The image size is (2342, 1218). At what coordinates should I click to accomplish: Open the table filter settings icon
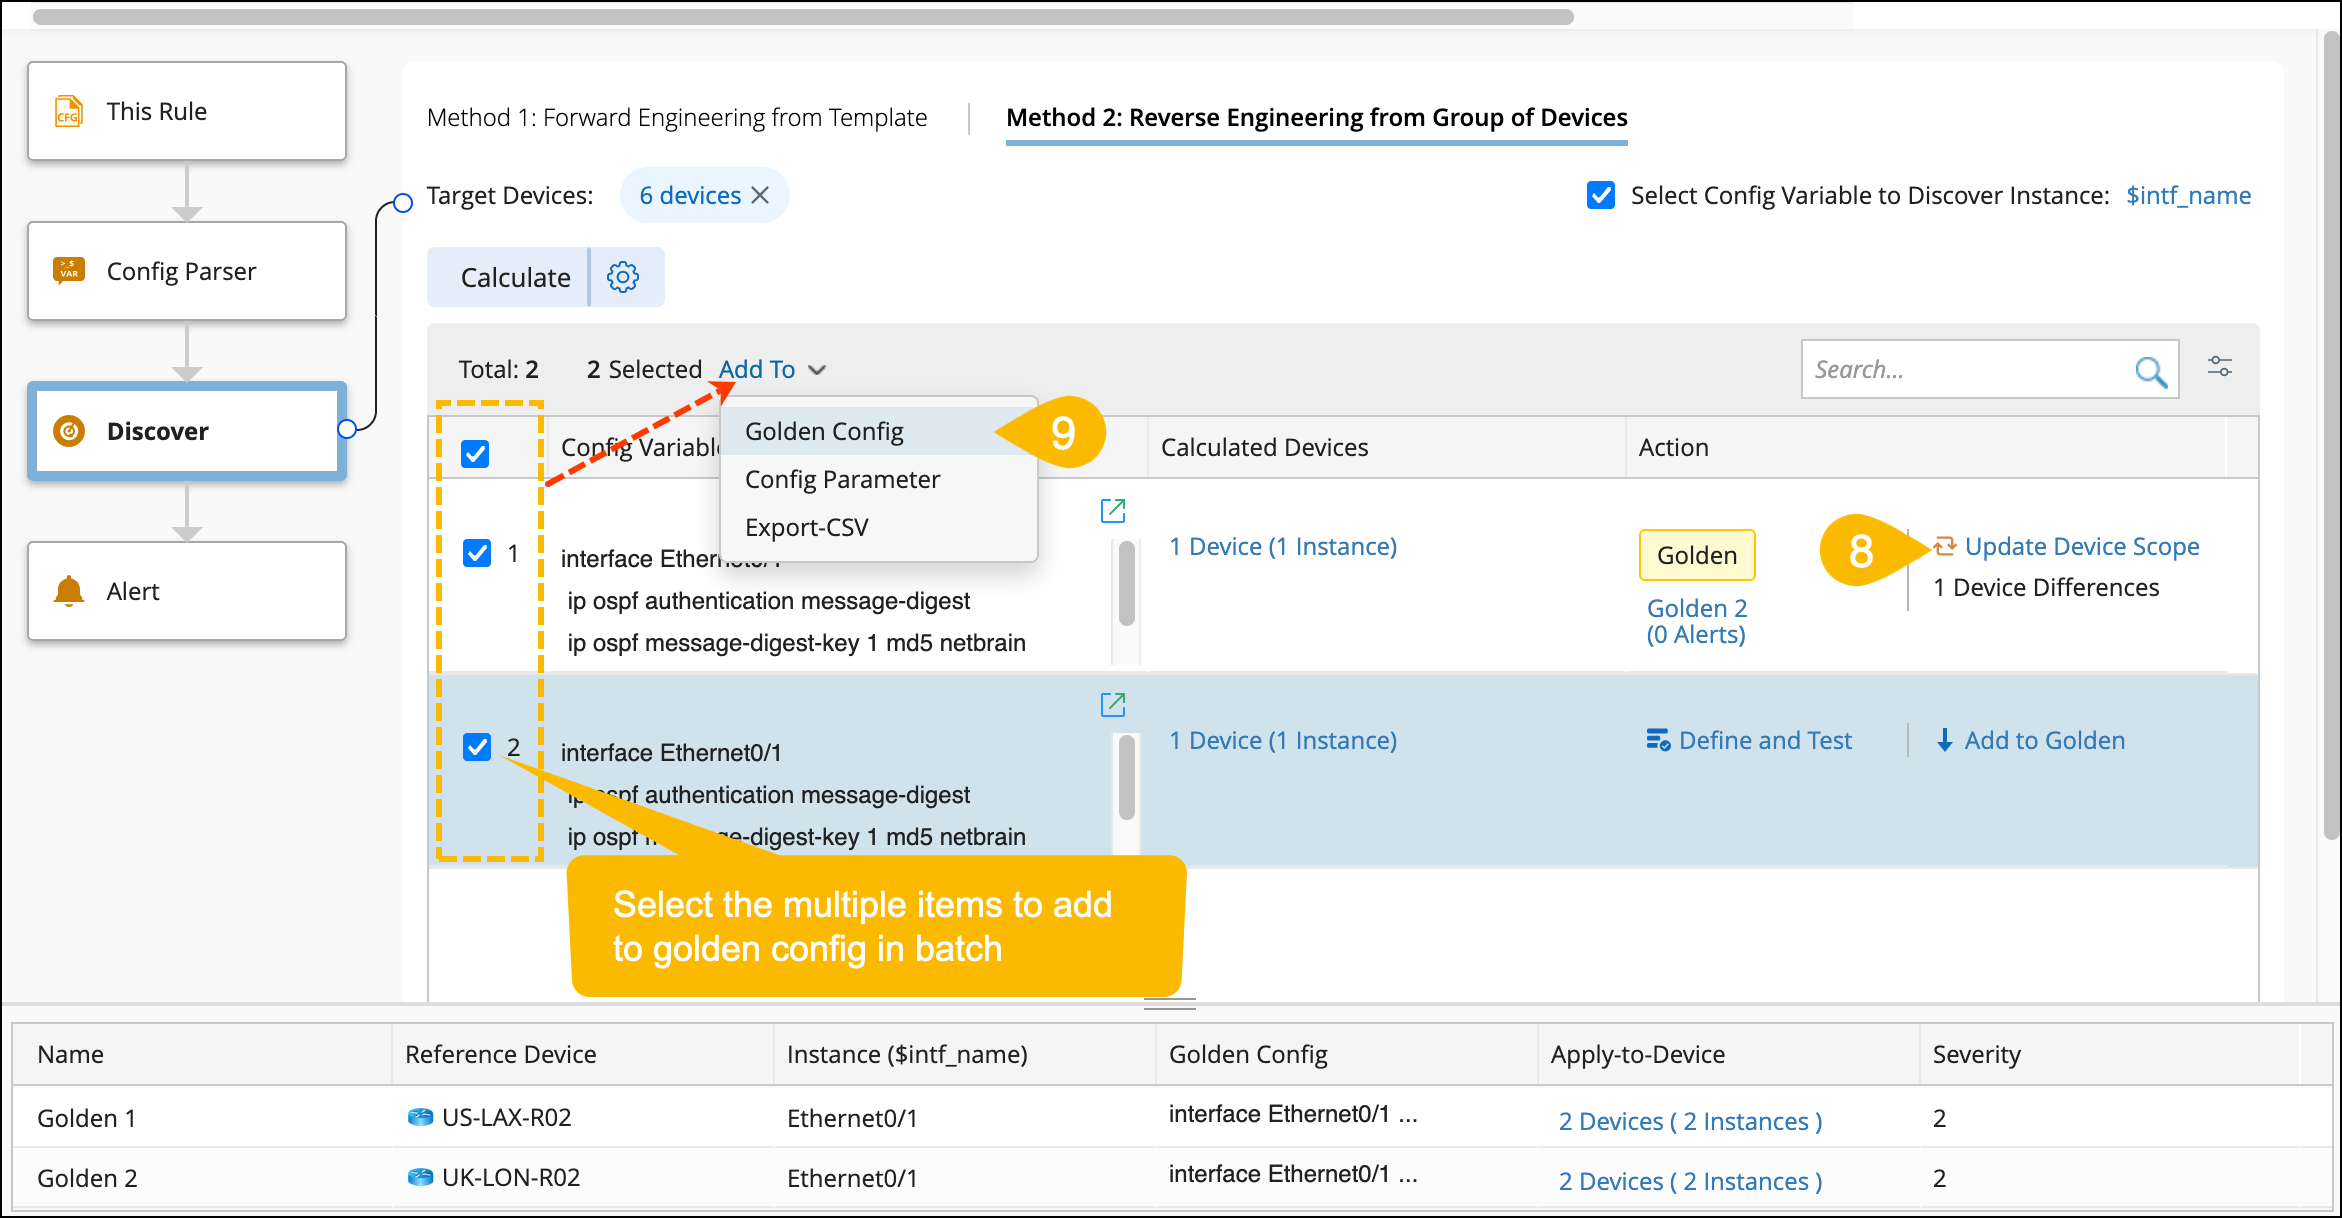coord(2219,367)
